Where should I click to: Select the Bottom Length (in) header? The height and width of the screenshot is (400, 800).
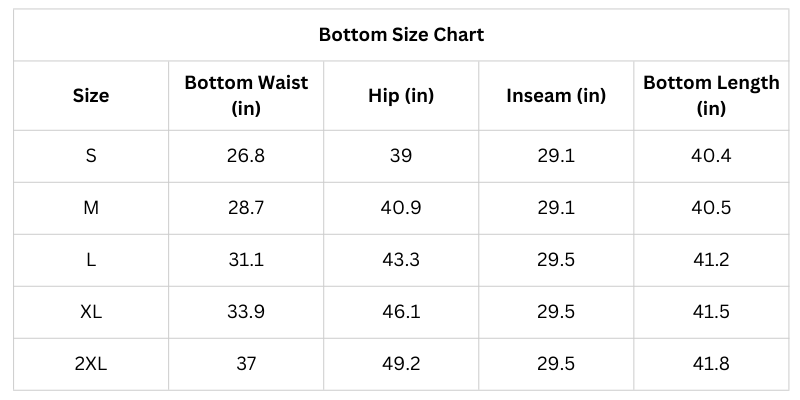(711, 96)
